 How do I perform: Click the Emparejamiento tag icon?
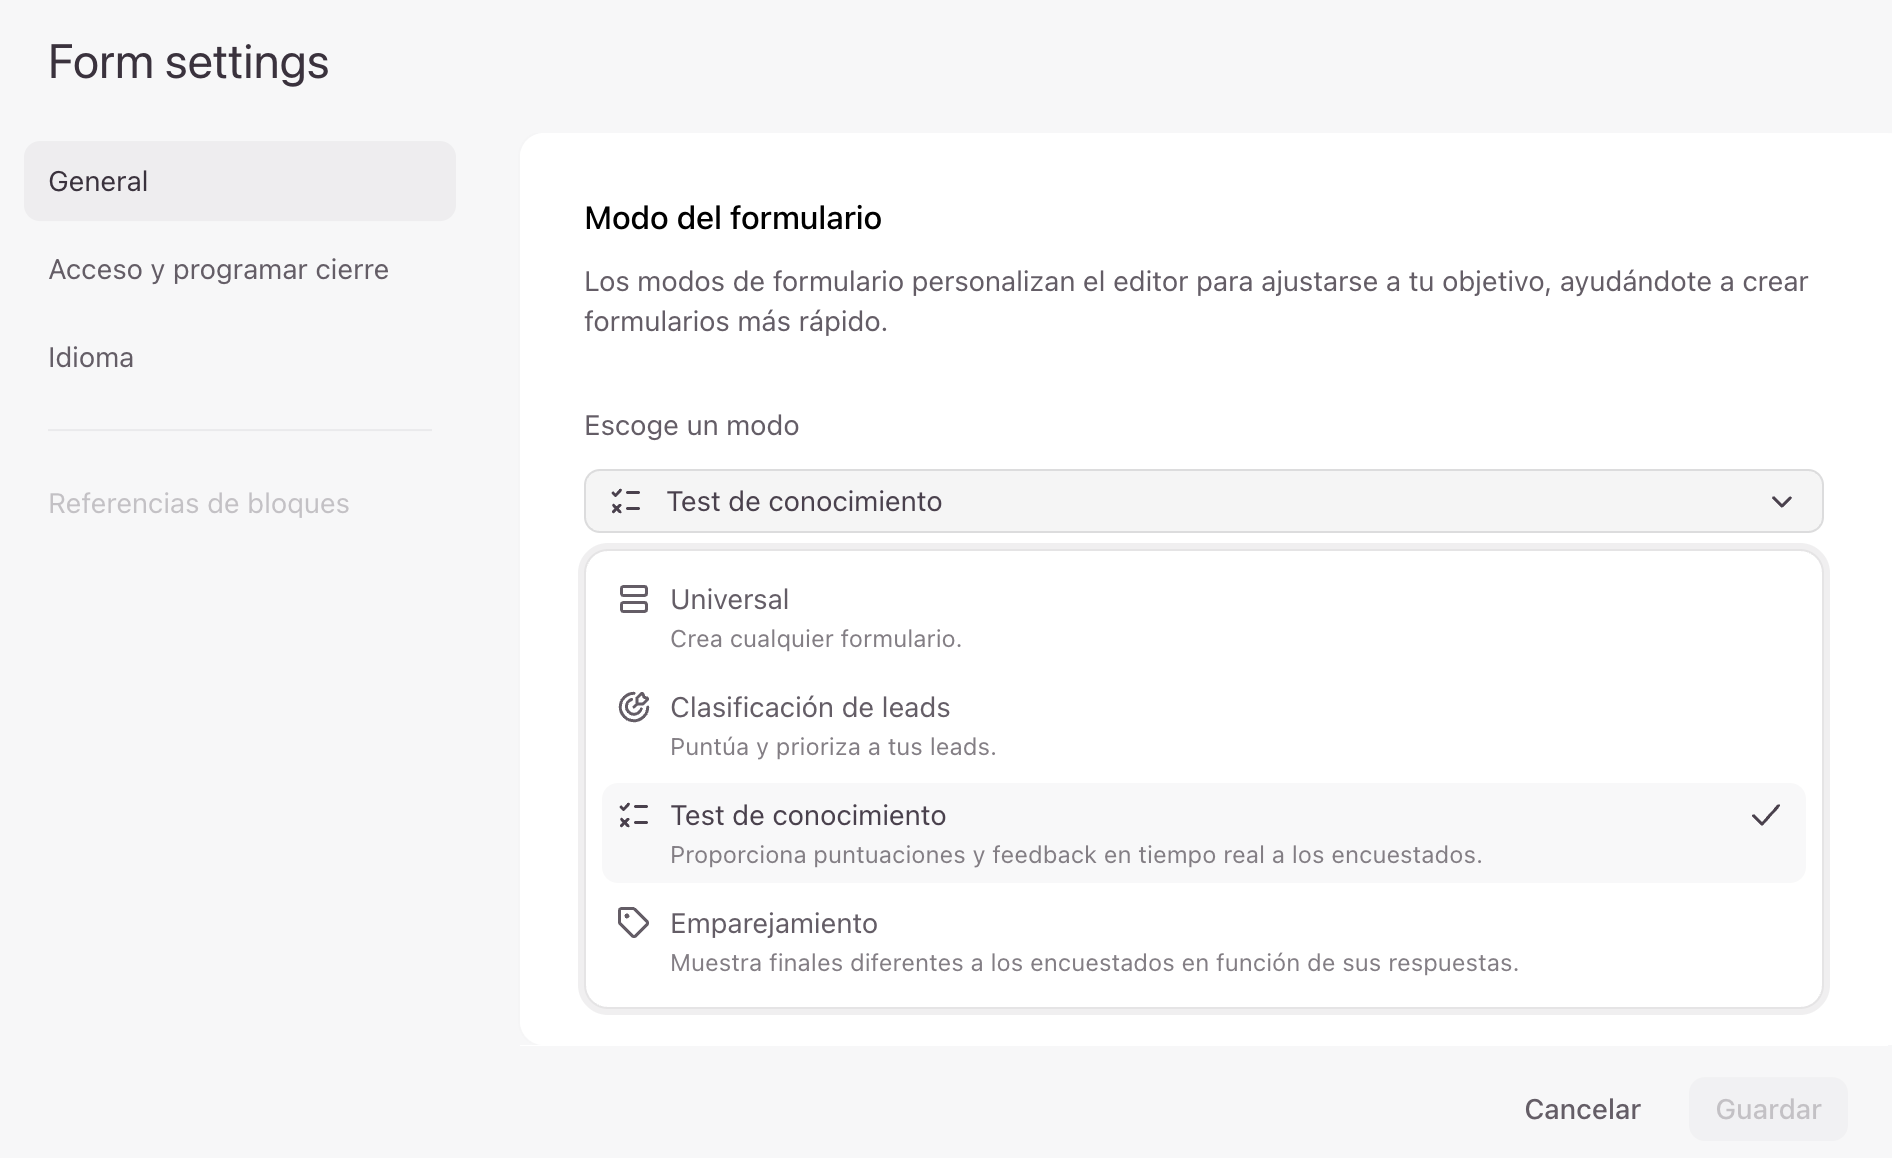point(634,922)
